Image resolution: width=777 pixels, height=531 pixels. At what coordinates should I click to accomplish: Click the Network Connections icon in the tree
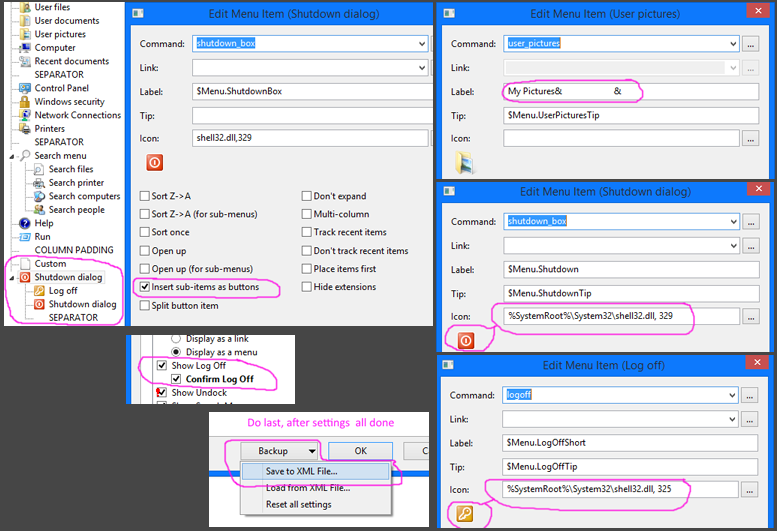coord(25,115)
